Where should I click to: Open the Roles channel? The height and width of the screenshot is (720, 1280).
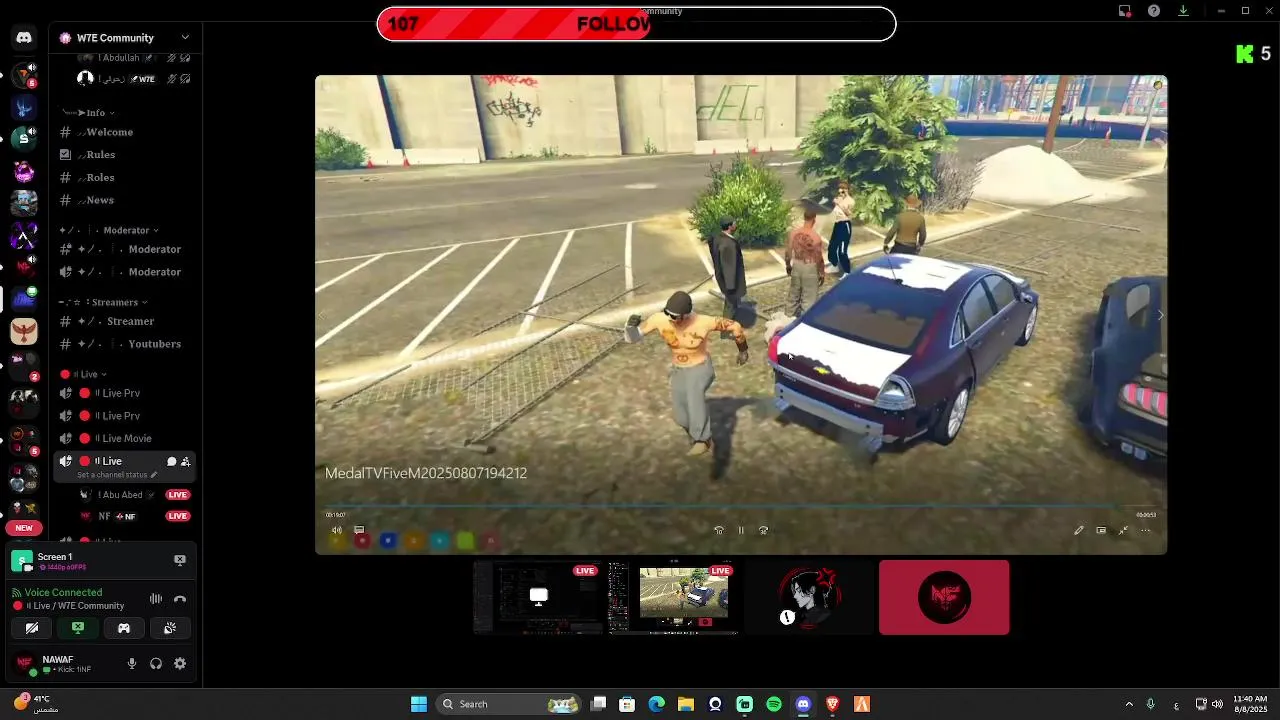coord(125,177)
